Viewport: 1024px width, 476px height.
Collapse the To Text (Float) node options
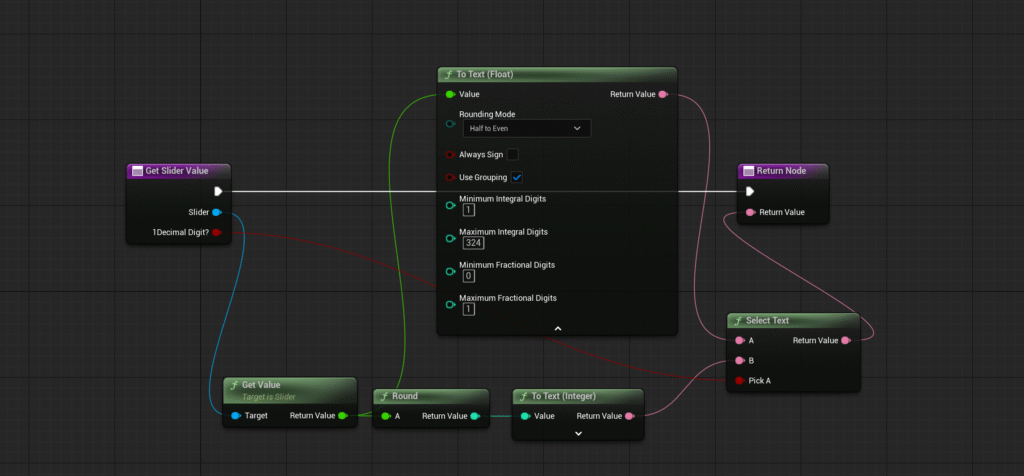(557, 327)
